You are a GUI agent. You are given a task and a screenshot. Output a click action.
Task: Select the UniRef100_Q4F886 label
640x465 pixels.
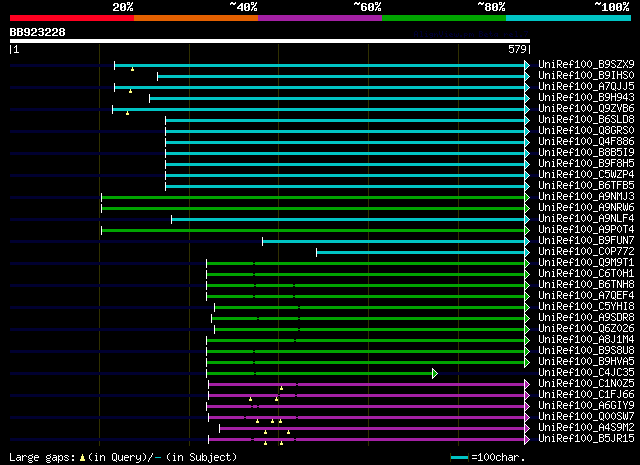pos(586,142)
